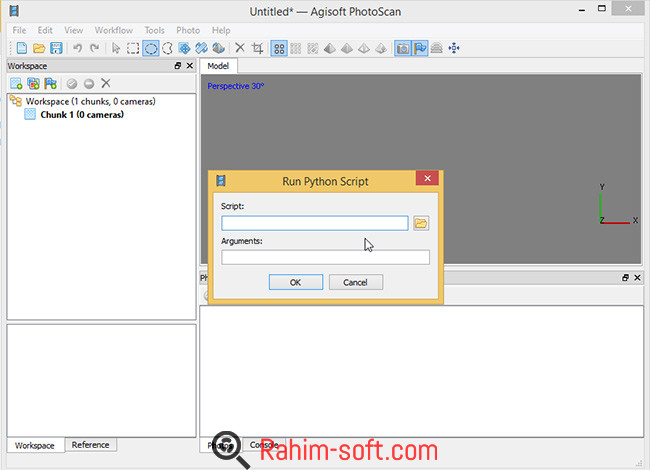Save the project with floppy disk icon

[56, 48]
